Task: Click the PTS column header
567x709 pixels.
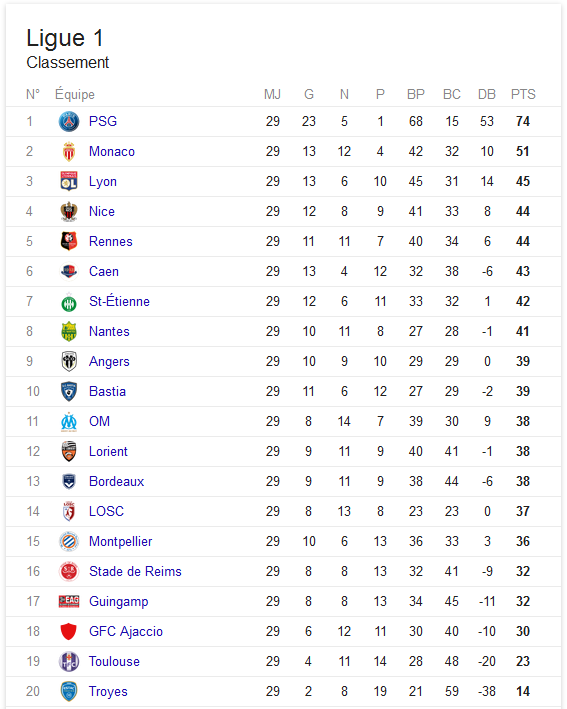Action: pos(523,94)
